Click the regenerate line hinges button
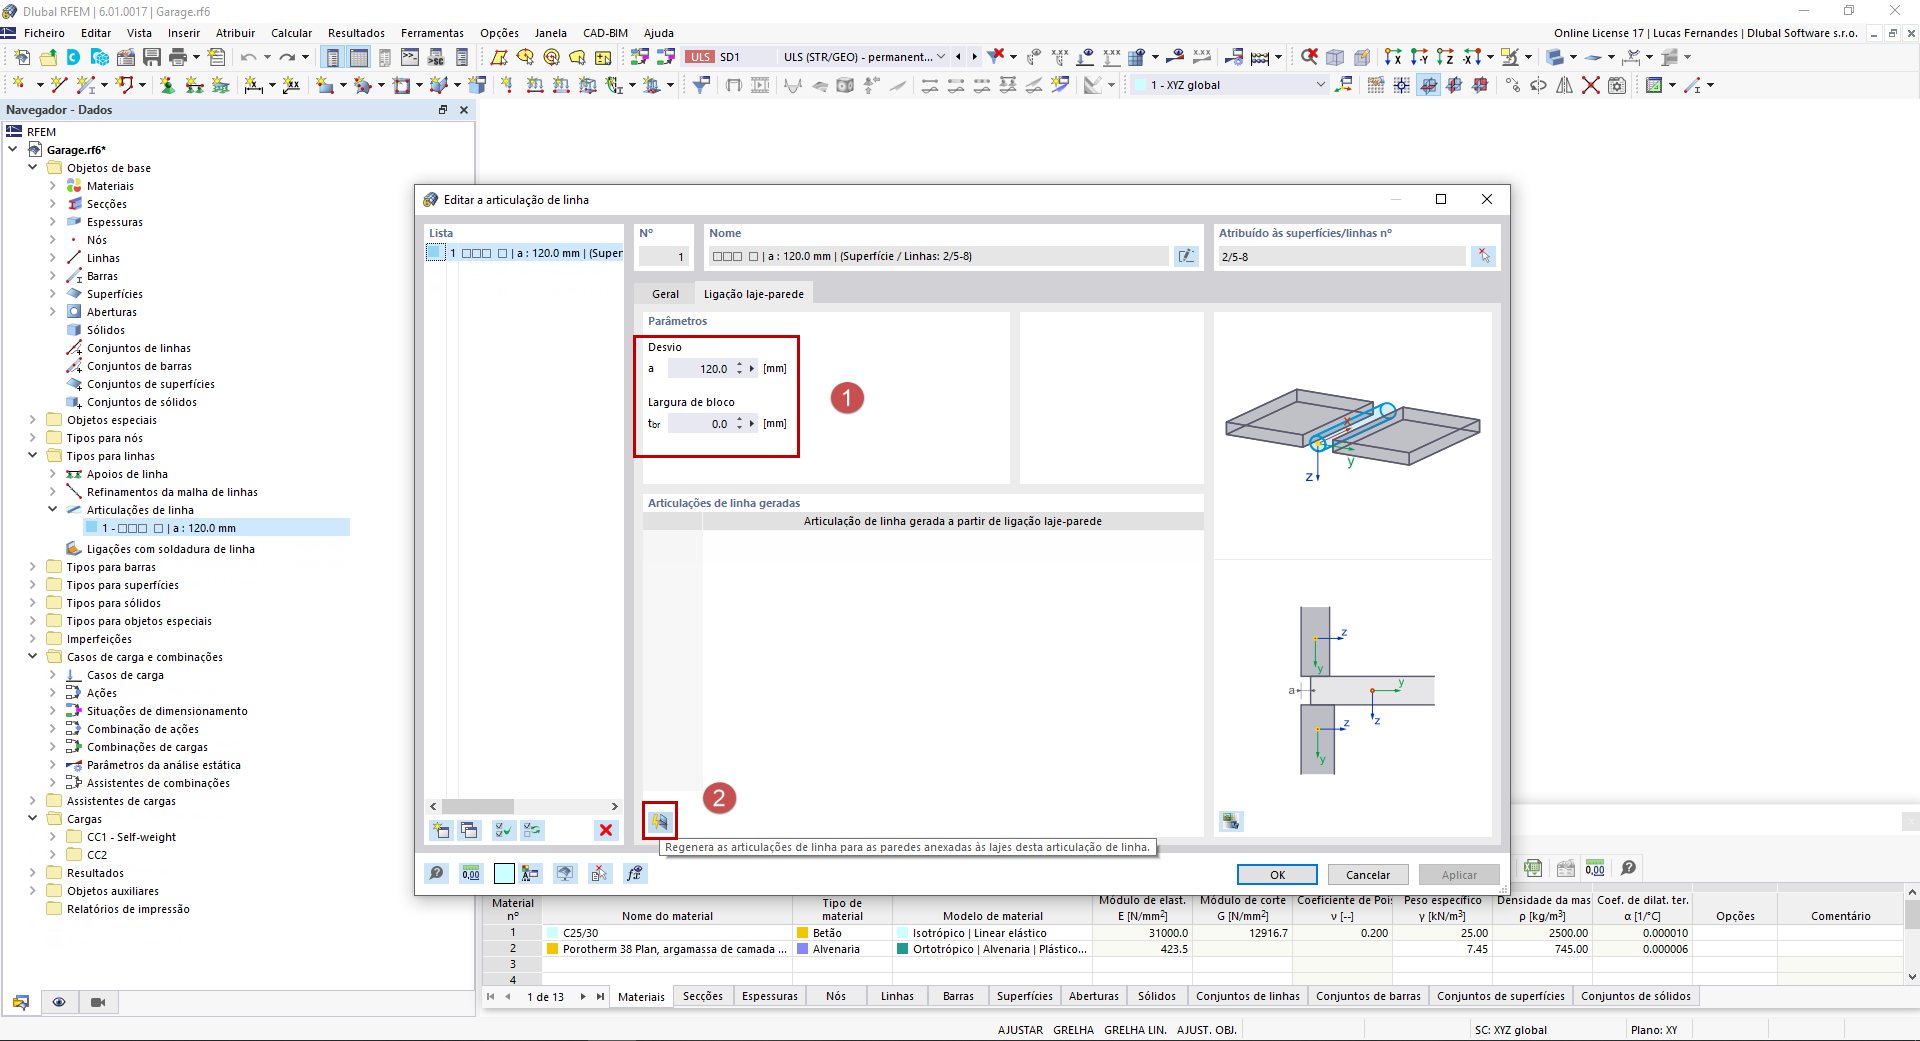This screenshot has width=1920, height=1041. pyautogui.click(x=659, y=821)
